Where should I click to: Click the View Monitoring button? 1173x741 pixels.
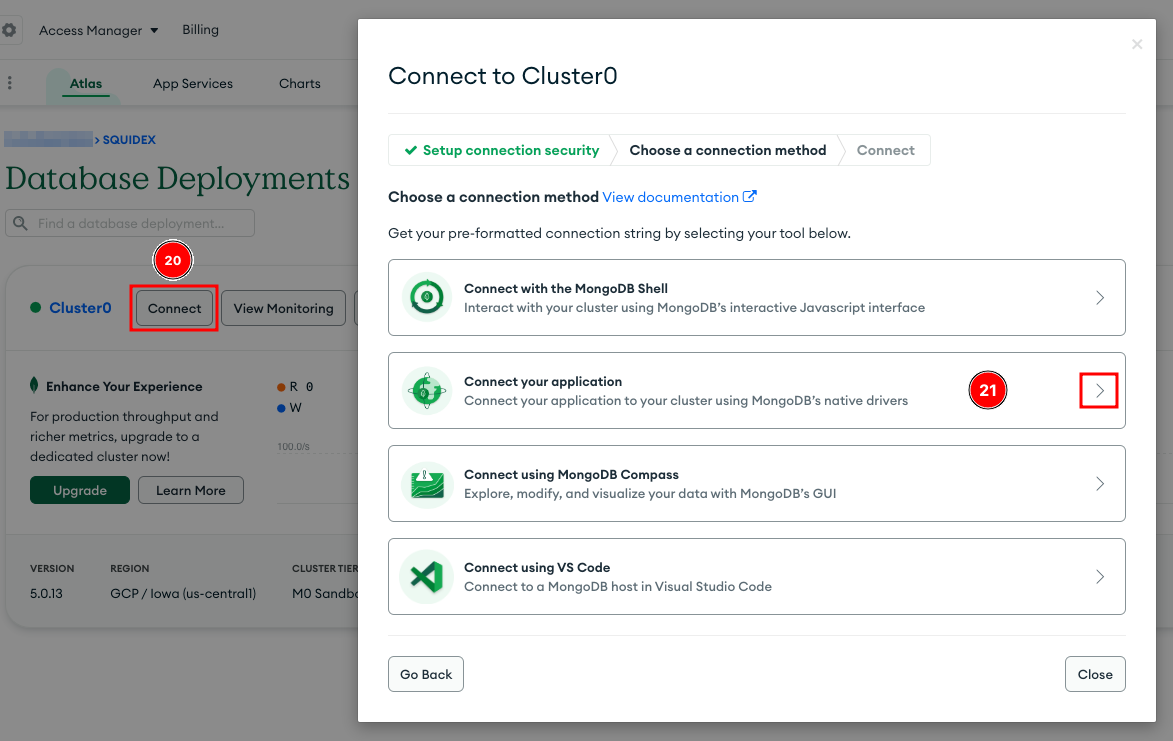click(284, 308)
